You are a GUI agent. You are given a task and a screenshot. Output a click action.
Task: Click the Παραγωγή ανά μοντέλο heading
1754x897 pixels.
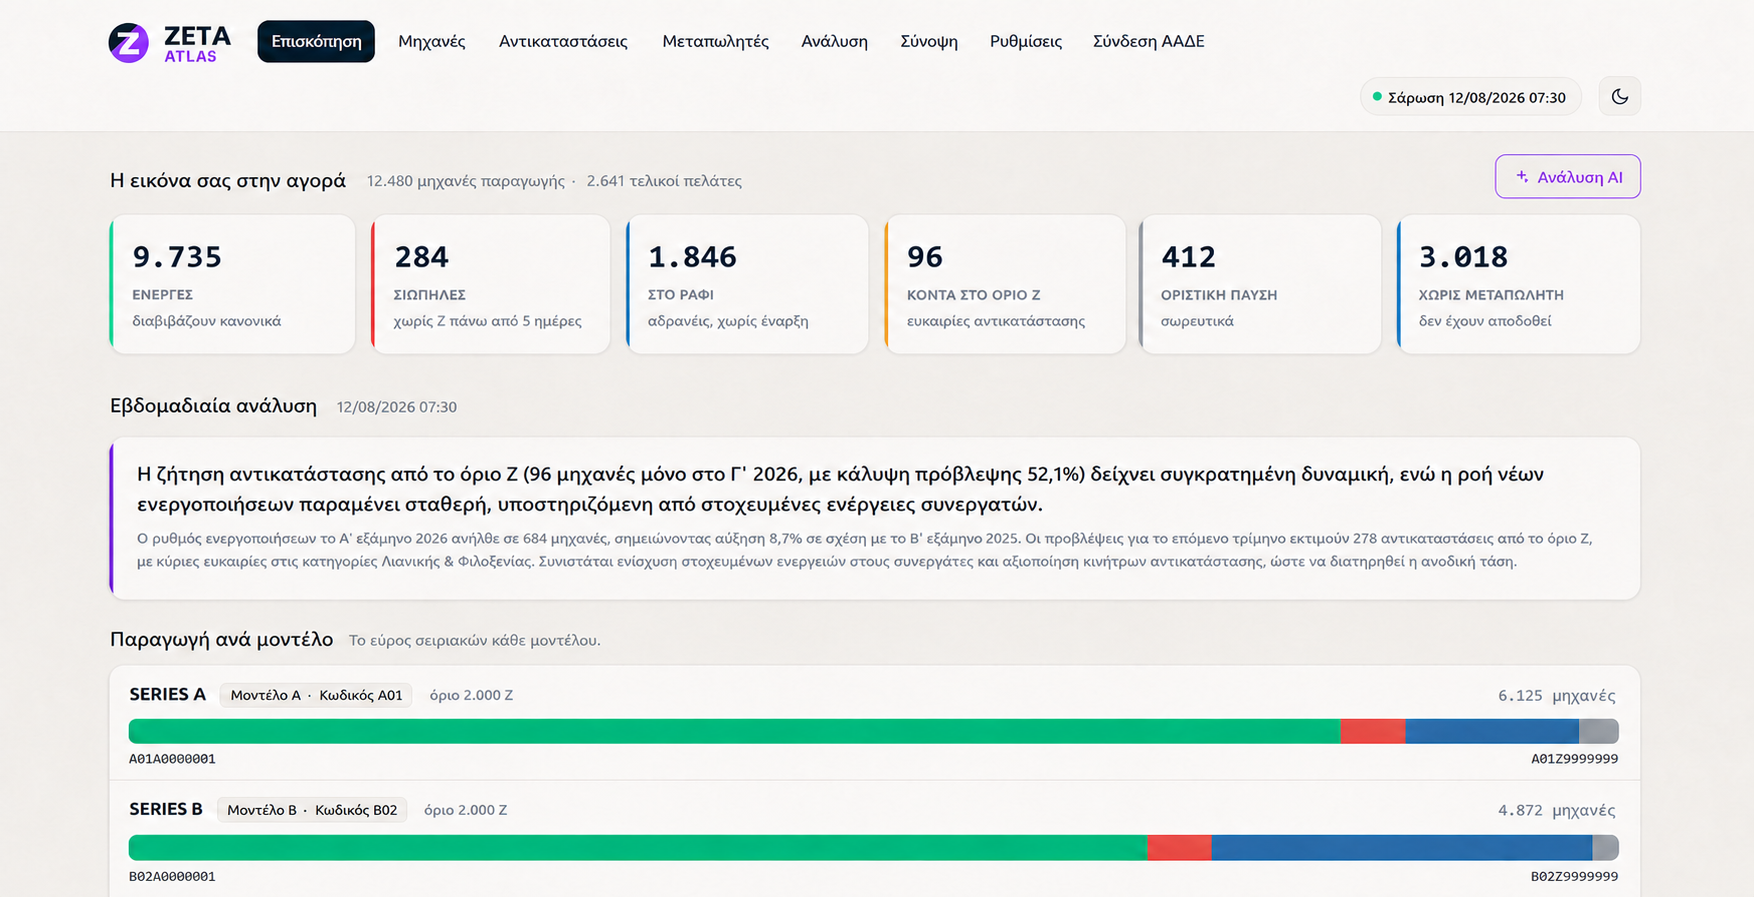click(x=221, y=639)
